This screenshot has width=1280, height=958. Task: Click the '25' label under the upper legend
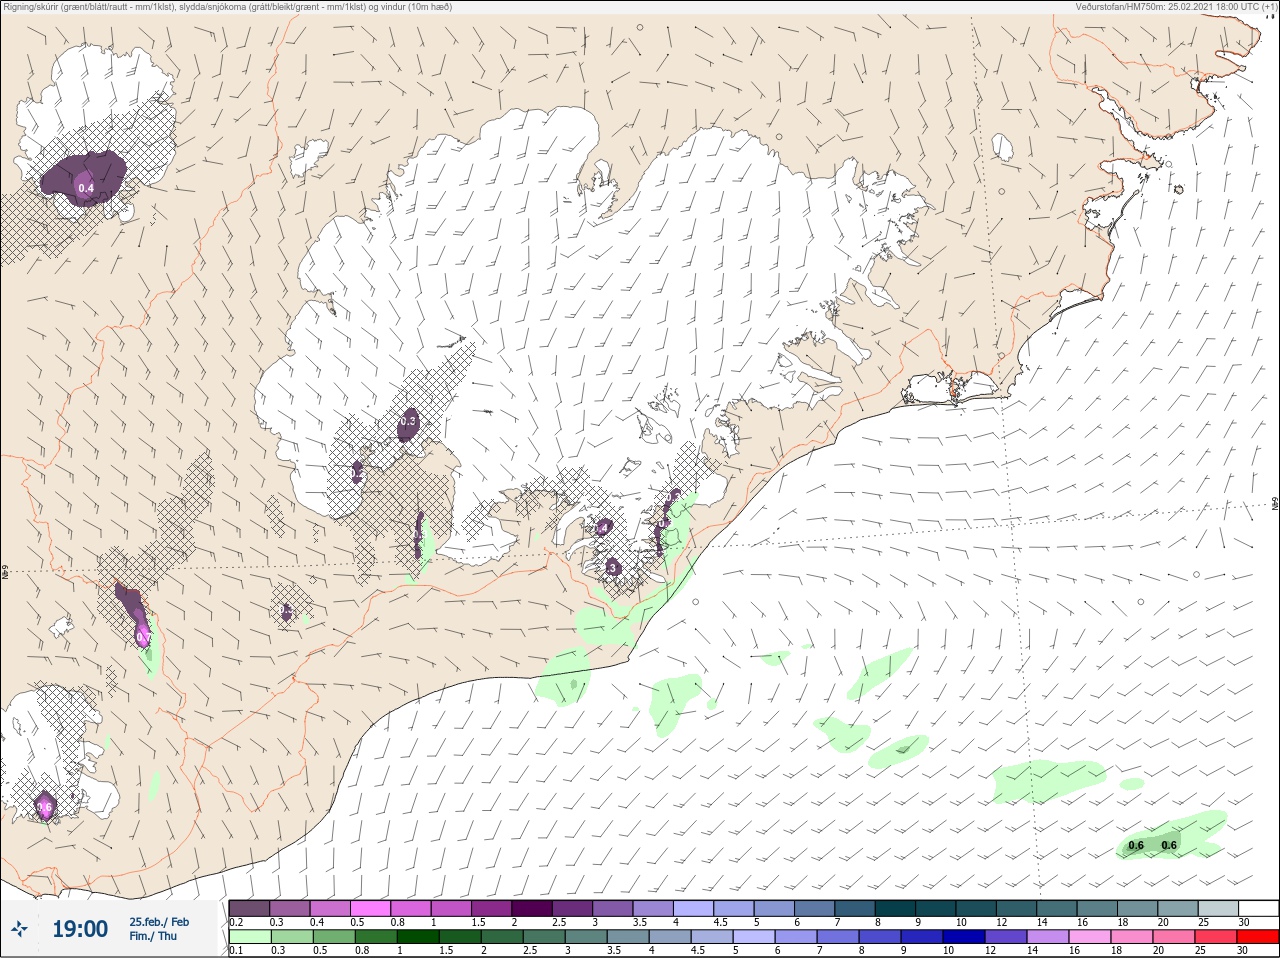click(x=1203, y=922)
